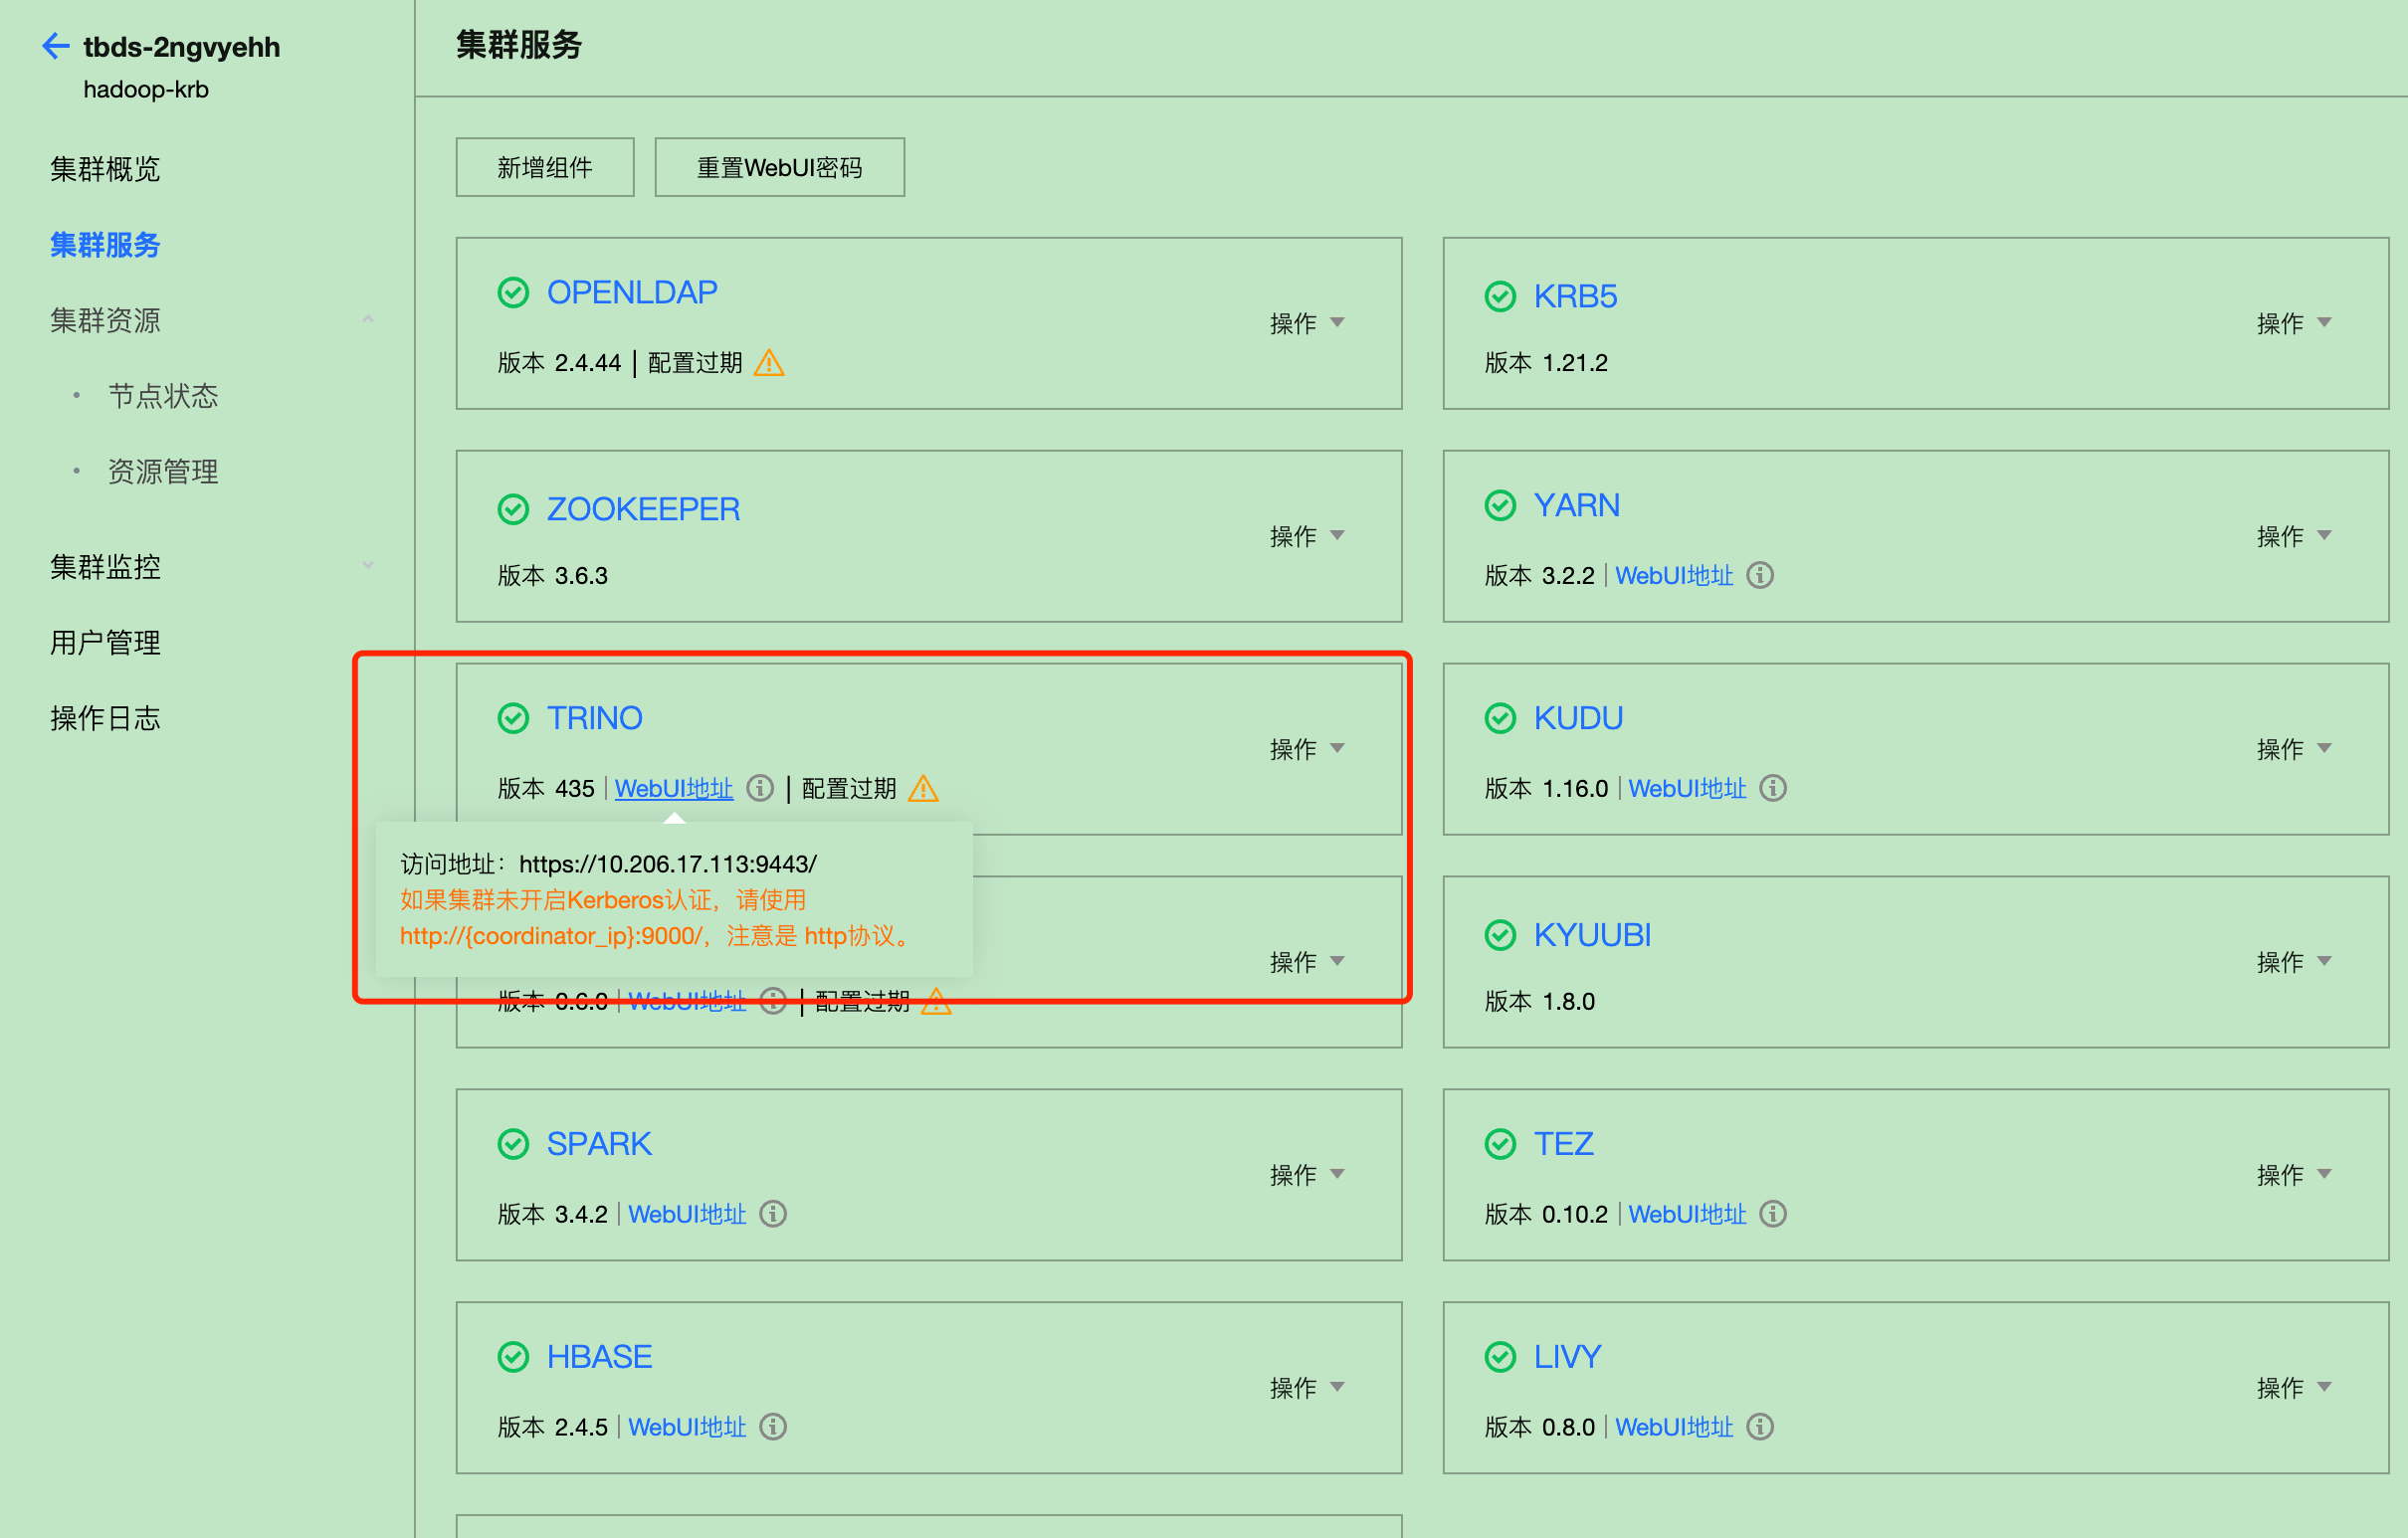Click the info icon next to KUDU WebUI地址
This screenshot has height=1538, width=2408.
click(1772, 788)
